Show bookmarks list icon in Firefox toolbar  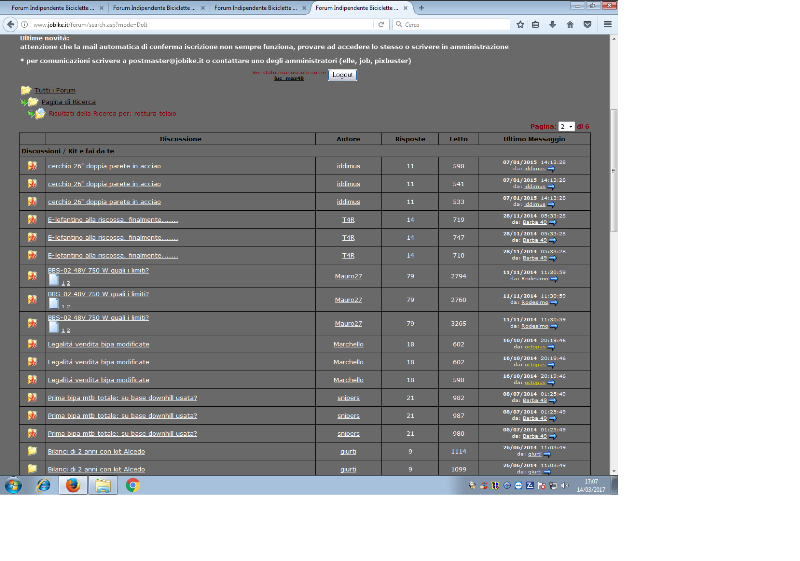(x=536, y=24)
